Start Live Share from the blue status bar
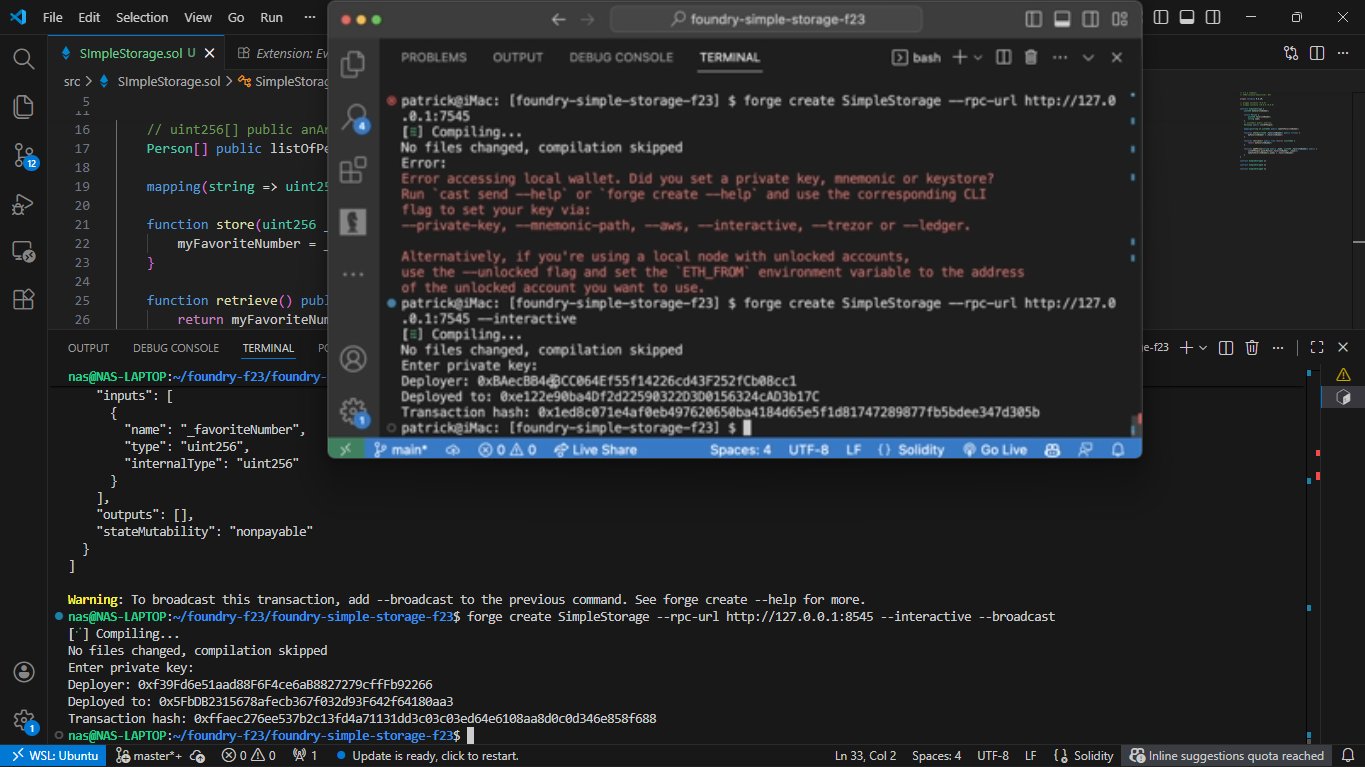Image resolution: width=1365 pixels, height=767 pixels. coord(594,450)
